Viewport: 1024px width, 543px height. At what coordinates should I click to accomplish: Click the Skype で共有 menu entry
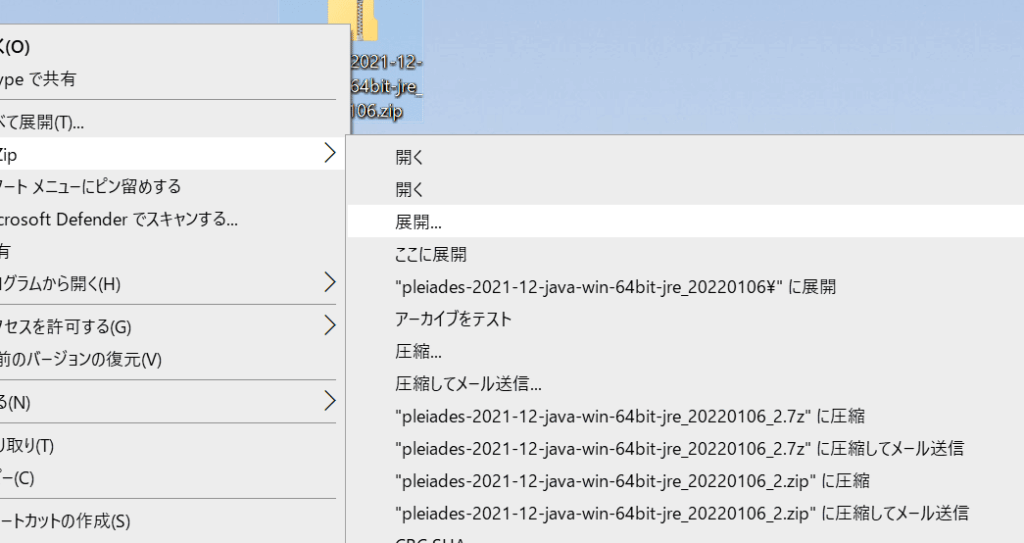40,78
